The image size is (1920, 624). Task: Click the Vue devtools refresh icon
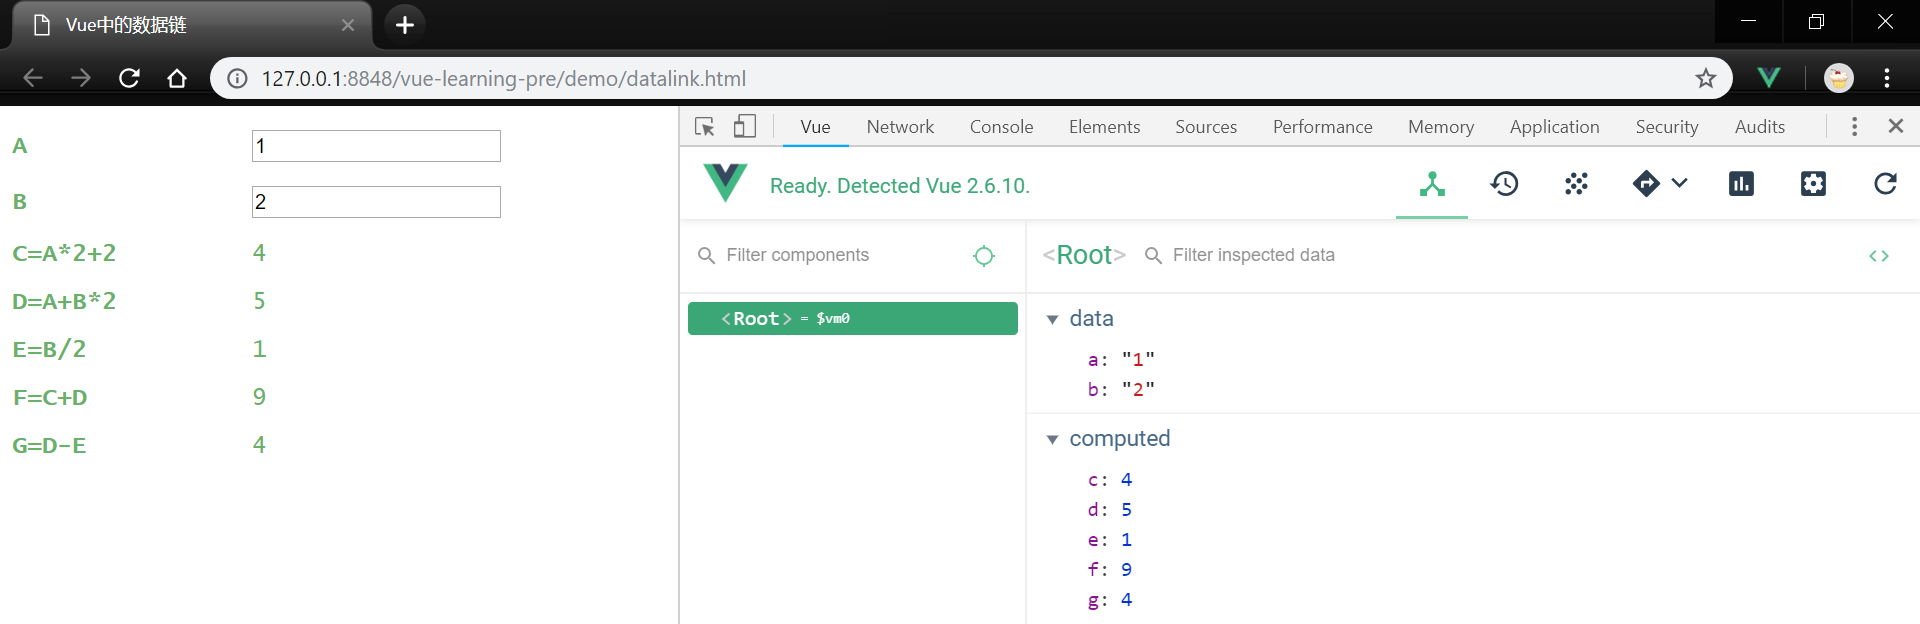1885,184
